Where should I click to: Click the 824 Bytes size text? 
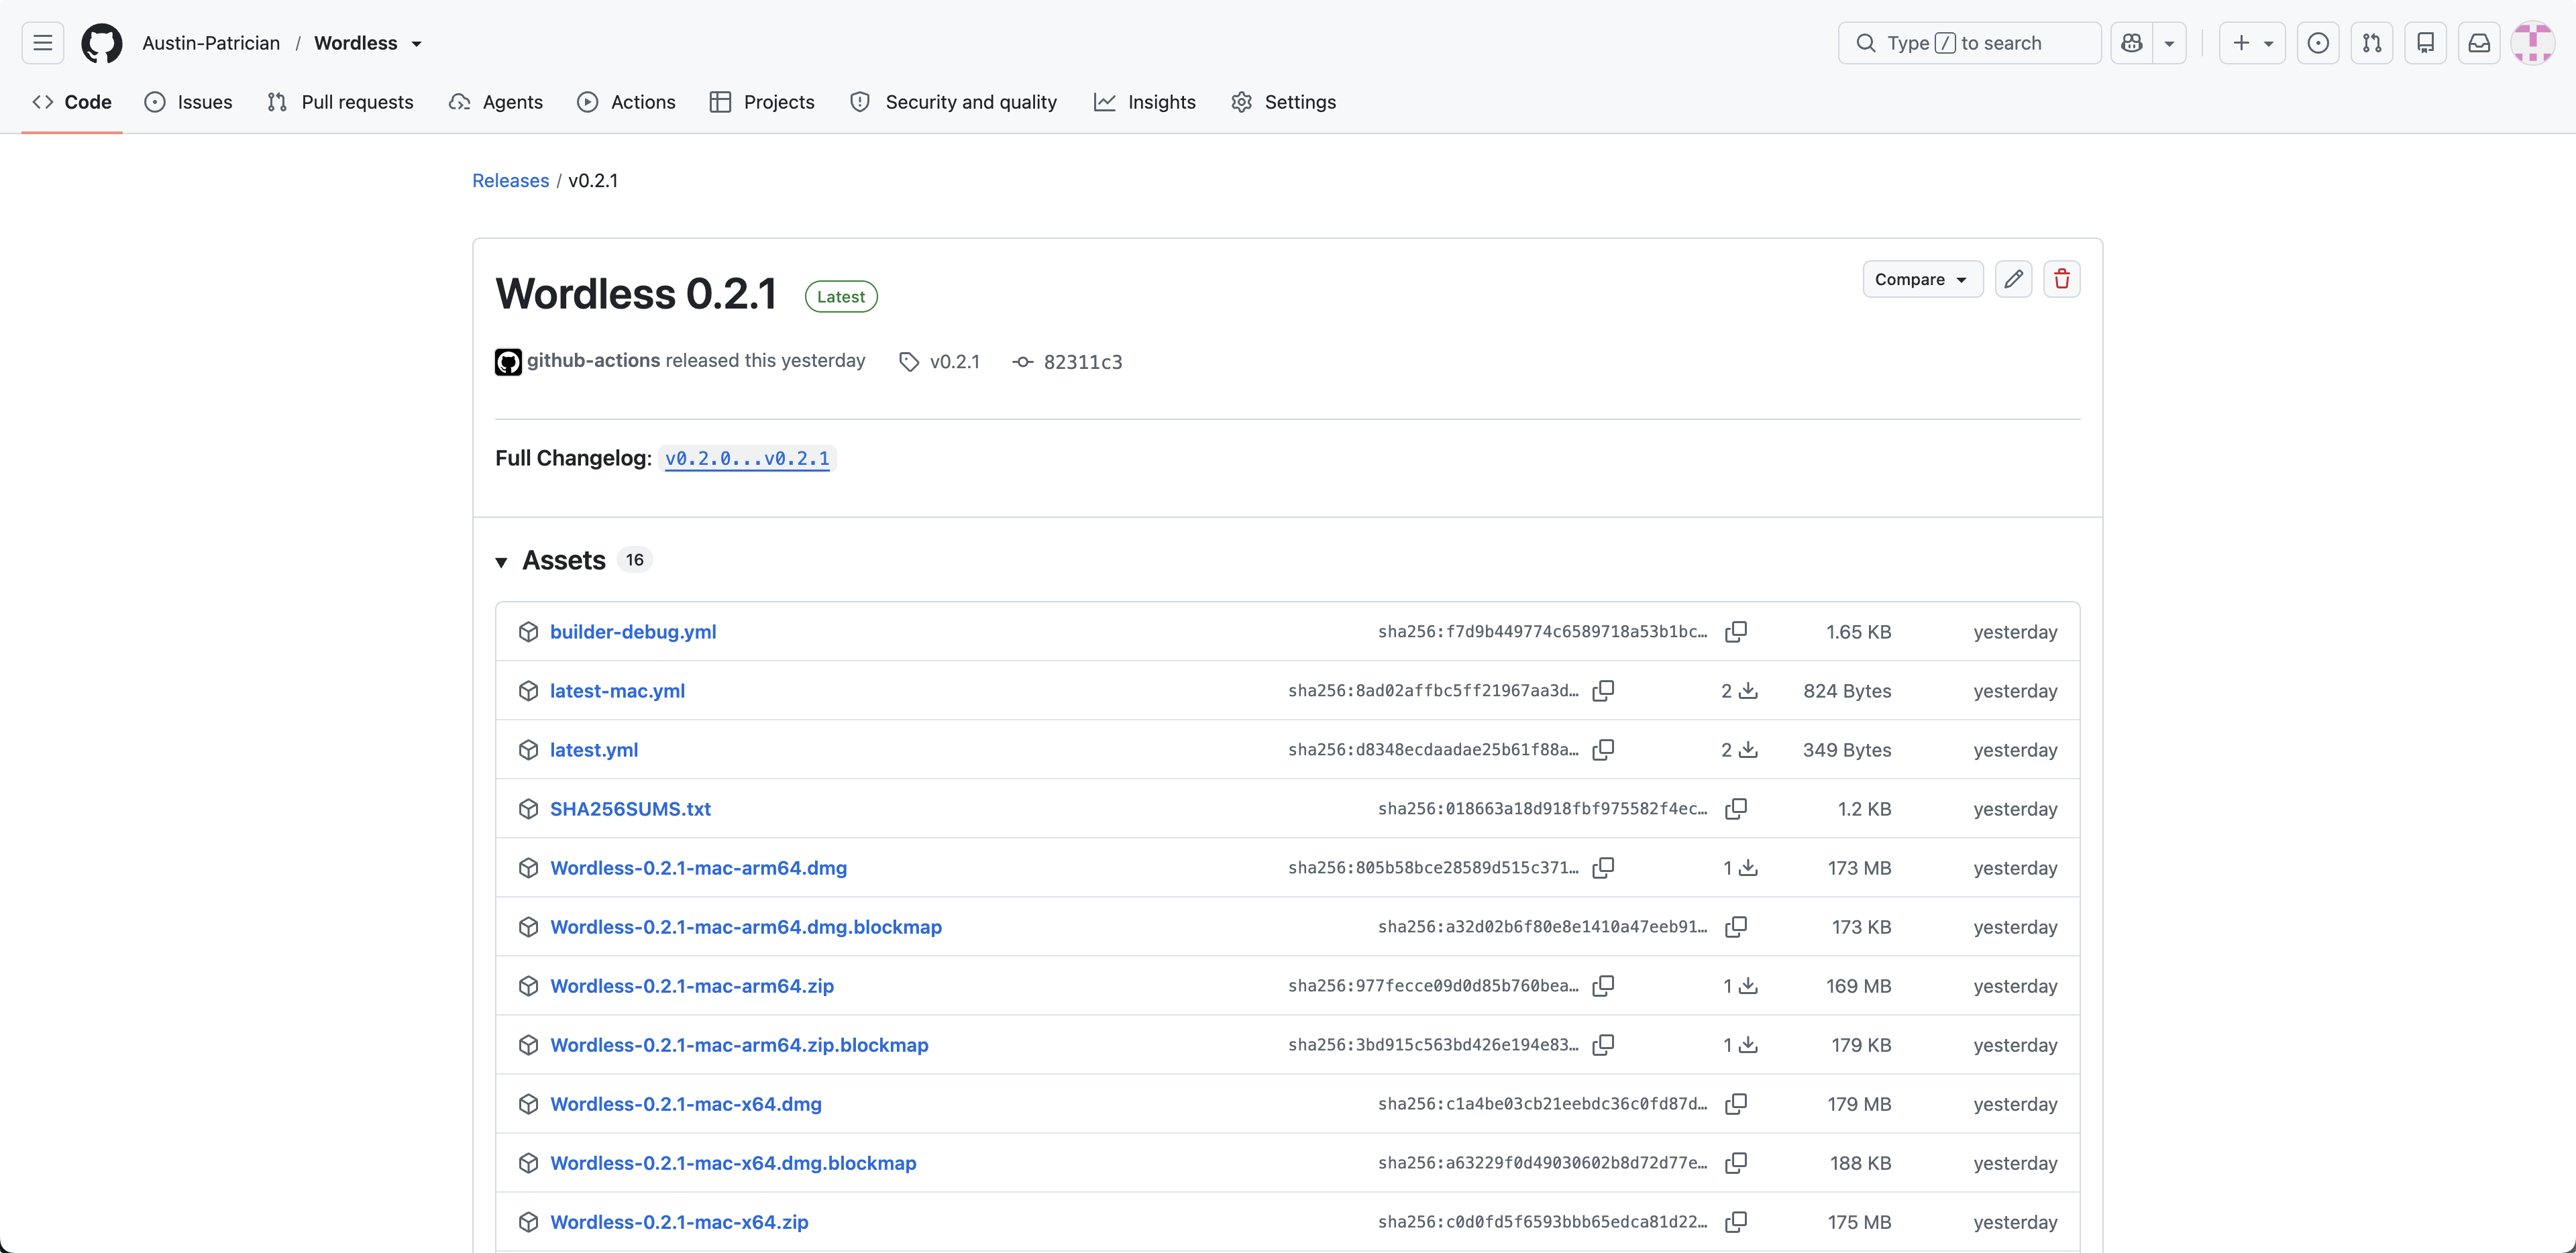click(x=1847, y=691)
